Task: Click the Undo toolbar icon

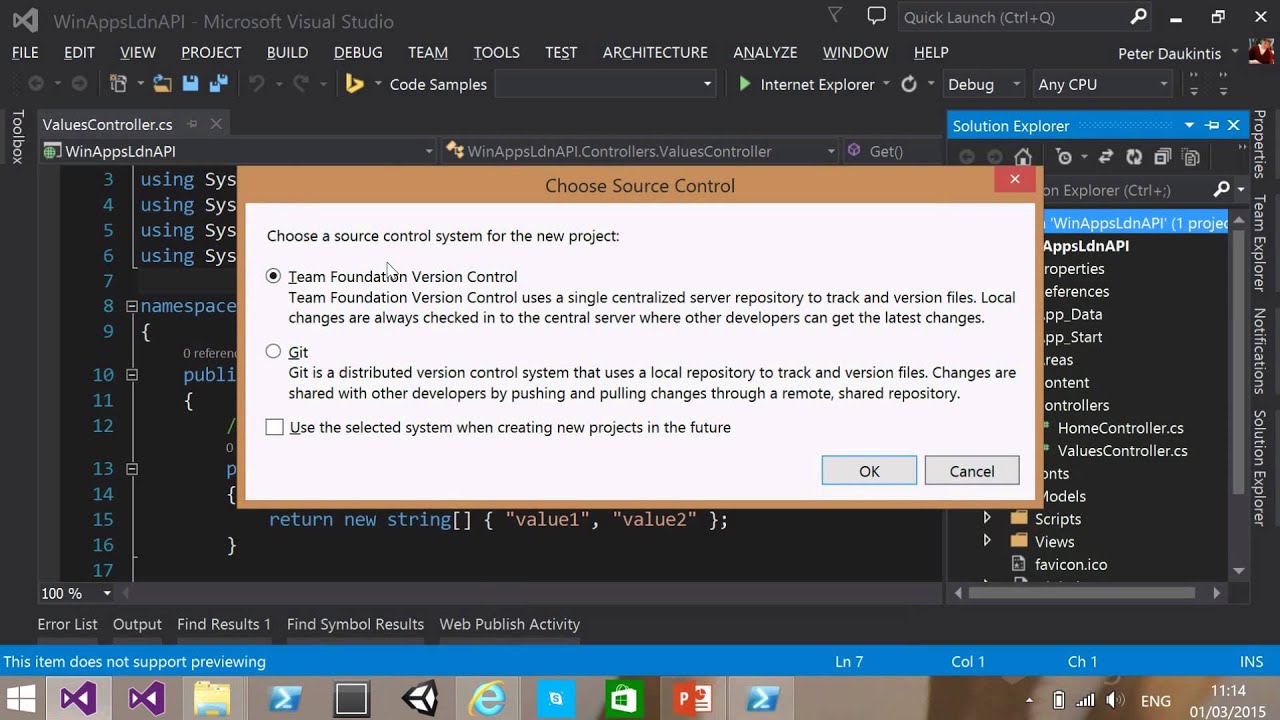Action: click(257, 84)
